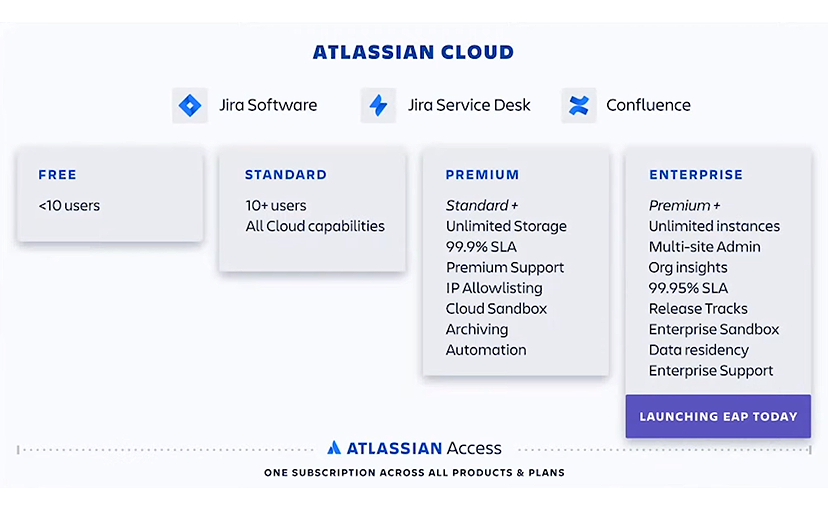Click "Enterprise Sandbox" feature
This screenshot has height=510, width=828.
[x=714, y=329]
